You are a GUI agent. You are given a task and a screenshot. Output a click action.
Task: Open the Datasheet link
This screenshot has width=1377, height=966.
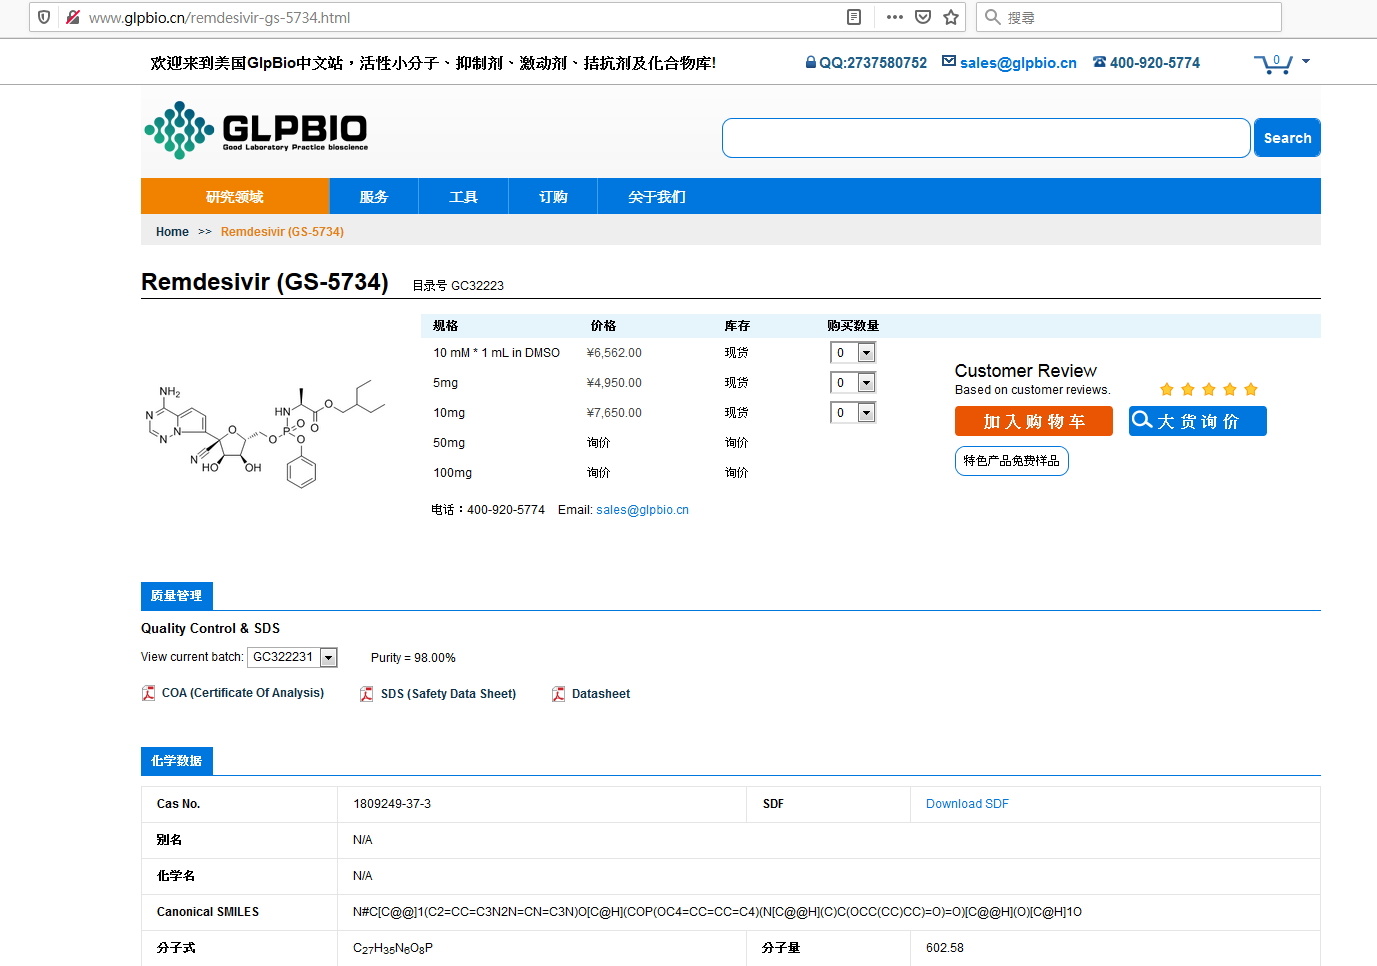coord(601,694)
